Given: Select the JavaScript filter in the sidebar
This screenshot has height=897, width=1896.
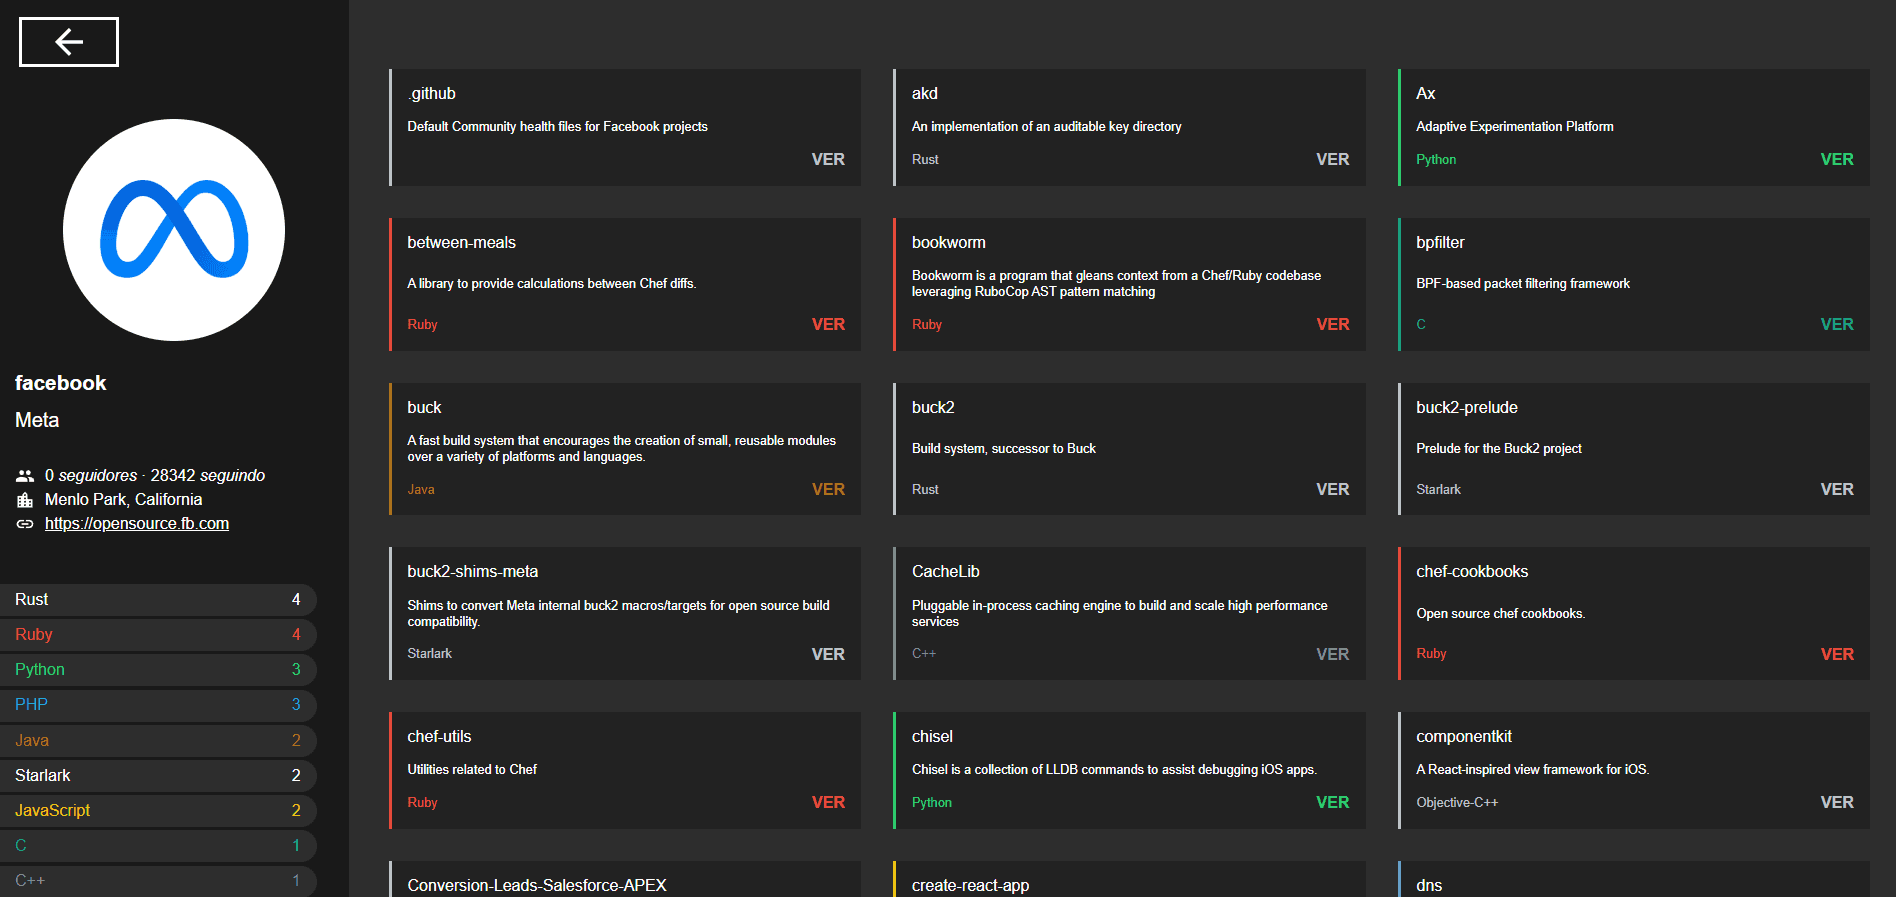Looking at the screenshot, I should point(158,810).
